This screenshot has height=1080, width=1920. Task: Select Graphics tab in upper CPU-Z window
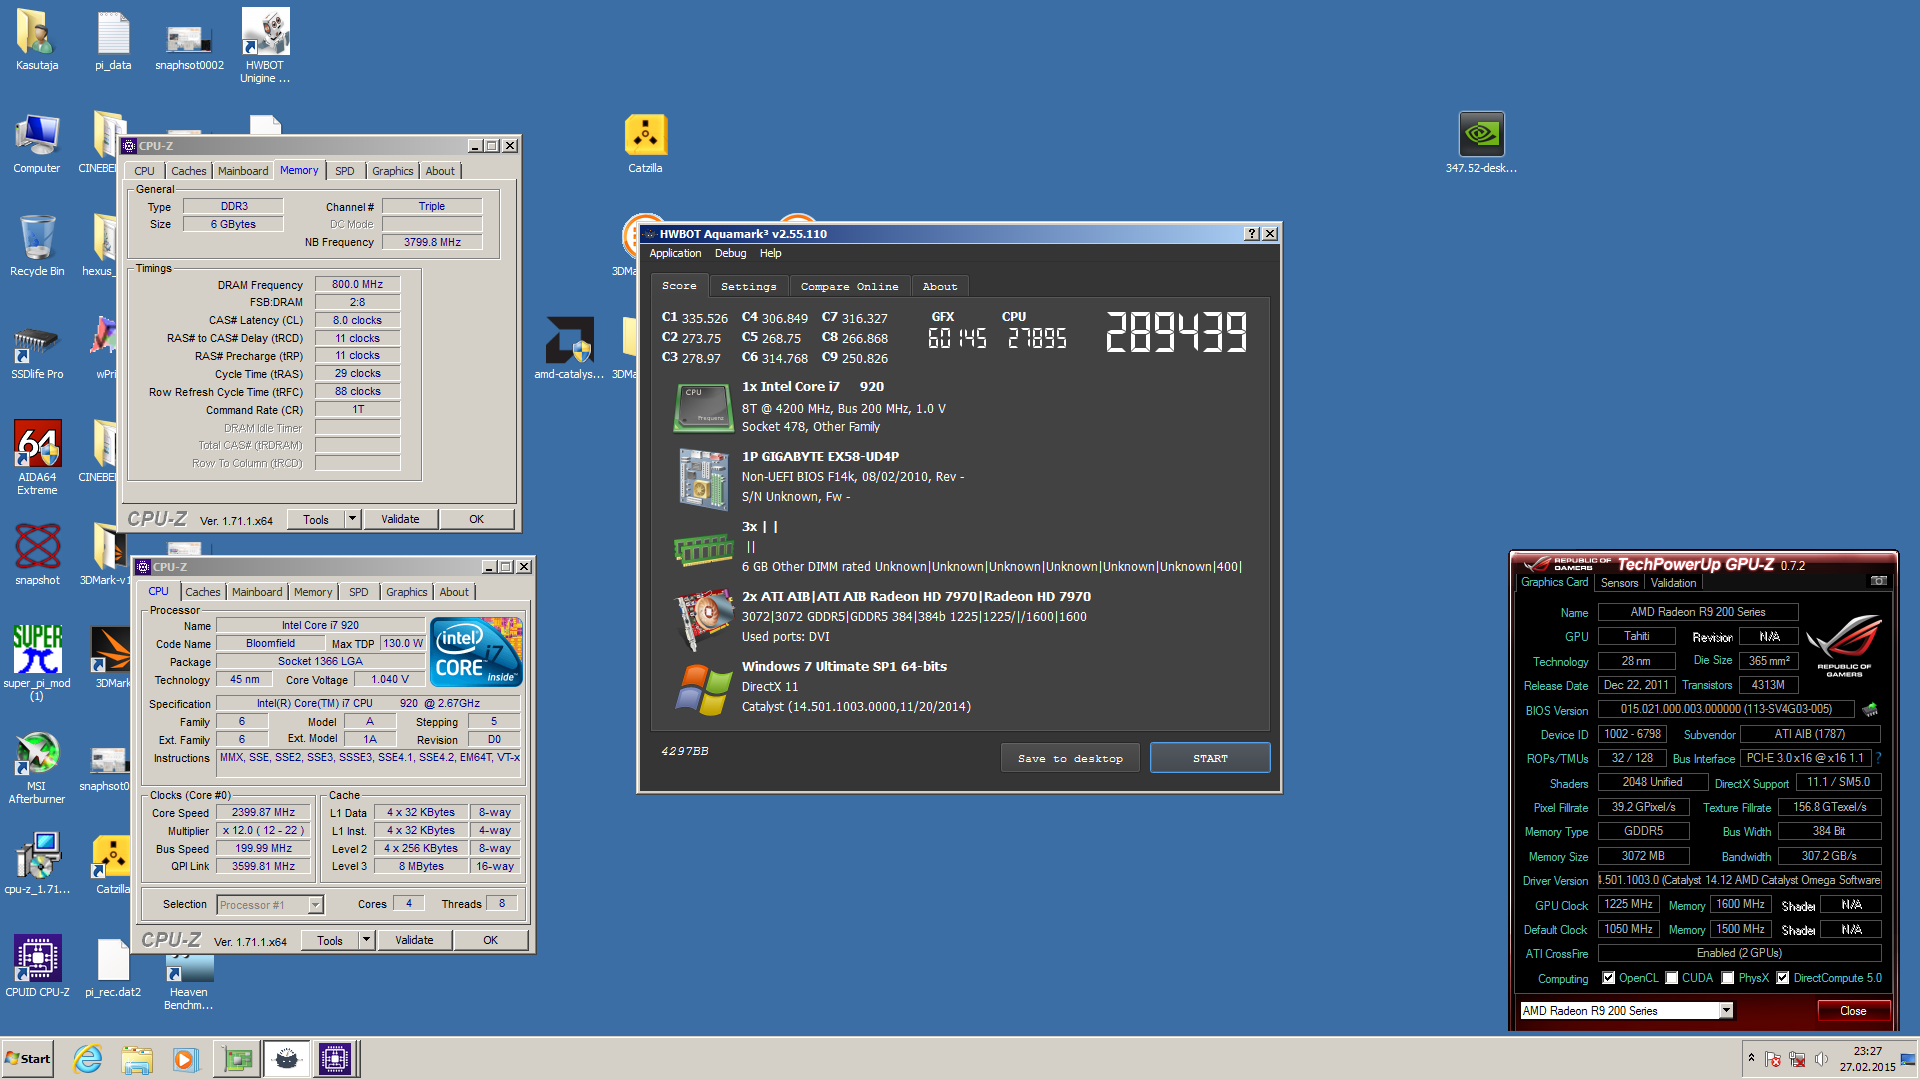[x=393, y=171]
